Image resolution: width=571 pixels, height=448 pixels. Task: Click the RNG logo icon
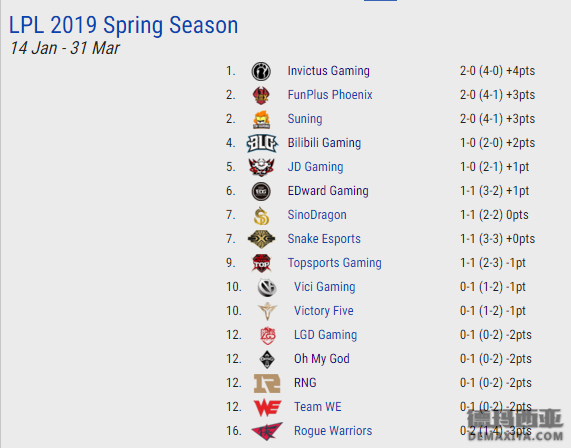click(267, 383)
